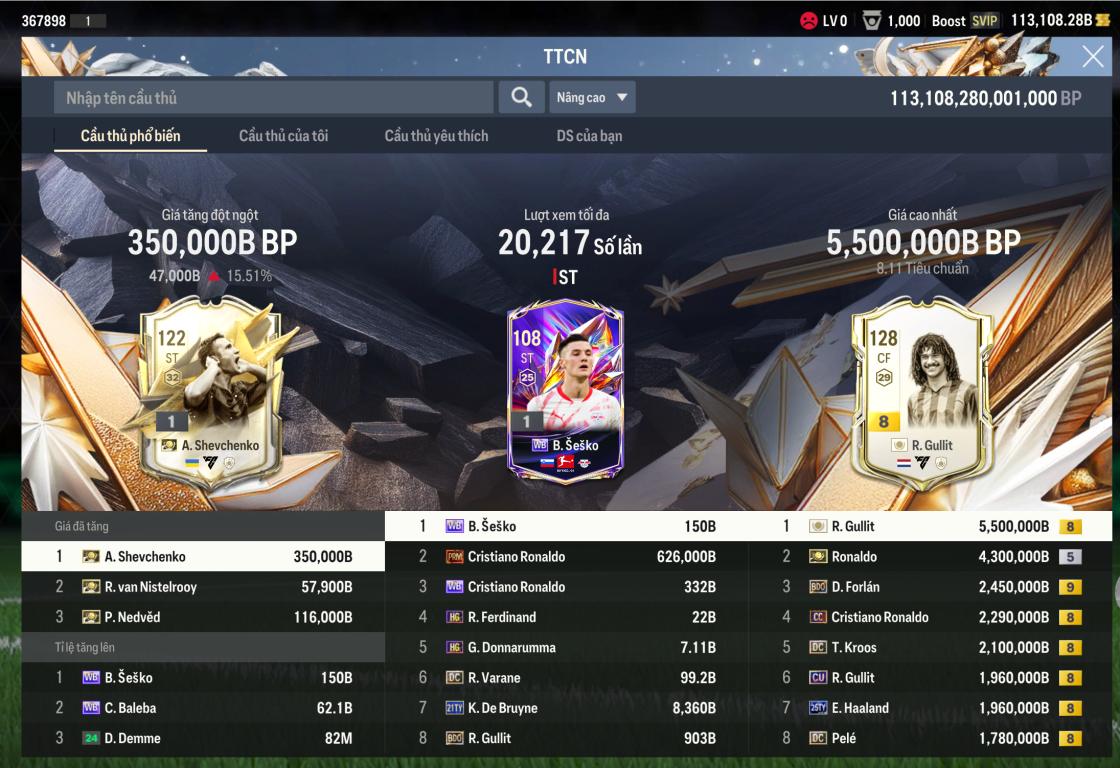The image size is (1120, 768).
Task: Switch to Cầu thủ yêu thích tab
Action: click(436, 136)
